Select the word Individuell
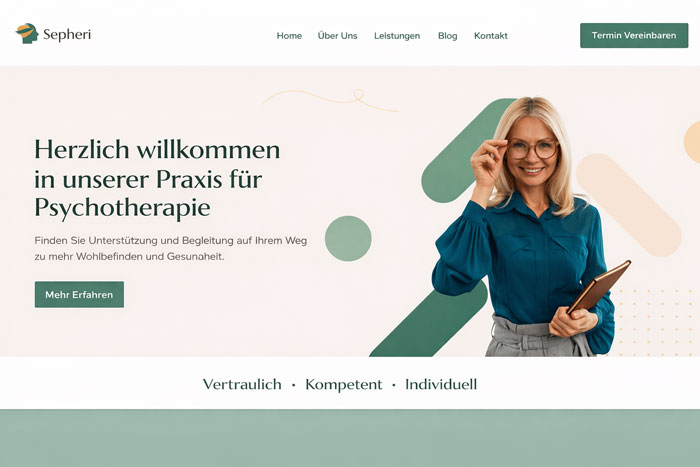Image resolution: width=700 pixels, height=467 pixels. click(x=441, y=384)
